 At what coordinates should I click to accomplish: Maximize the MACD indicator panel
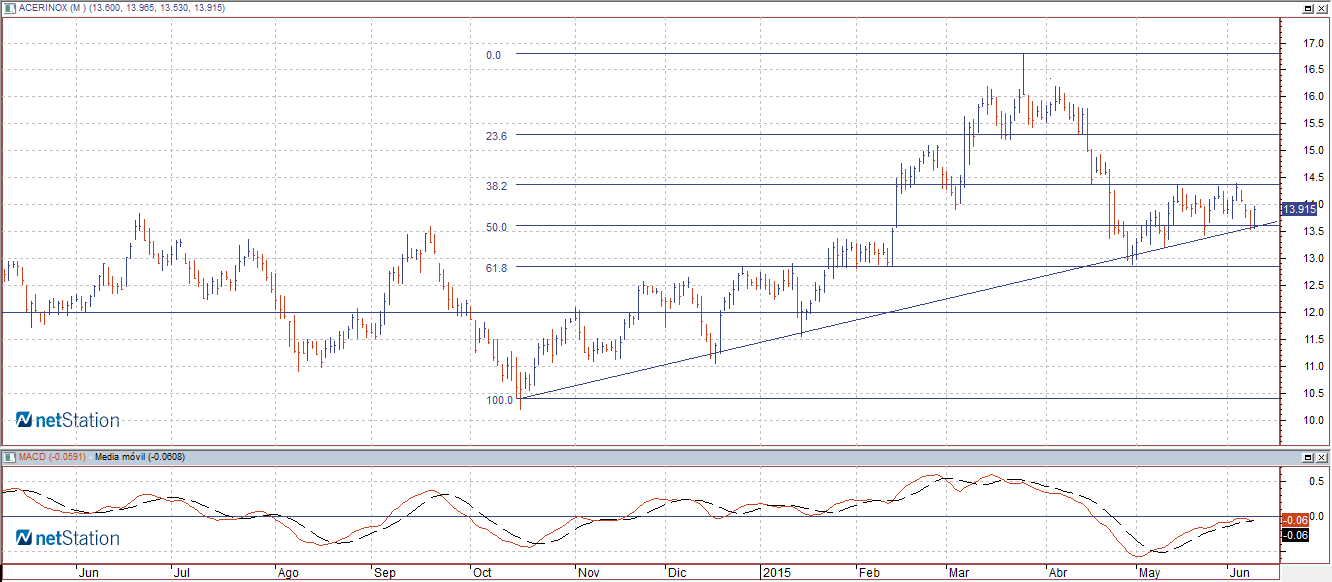(x=1308, y=456)
